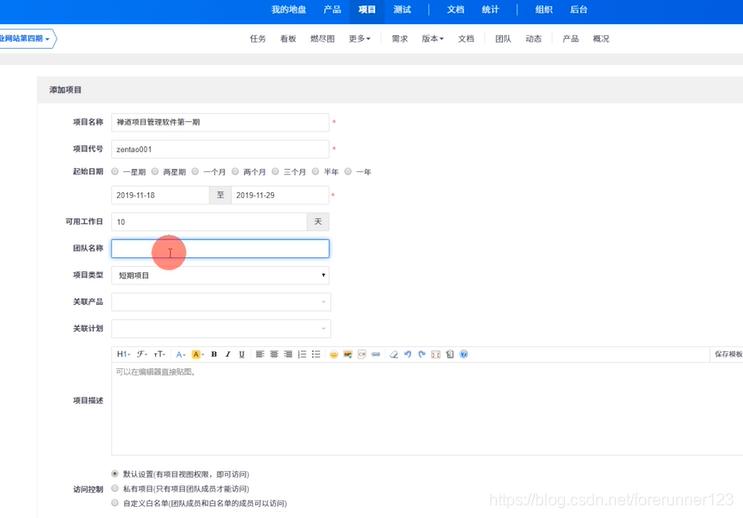Select the 一年 duration radio
This screenshot has height=518, width=743.
[348, 172]
